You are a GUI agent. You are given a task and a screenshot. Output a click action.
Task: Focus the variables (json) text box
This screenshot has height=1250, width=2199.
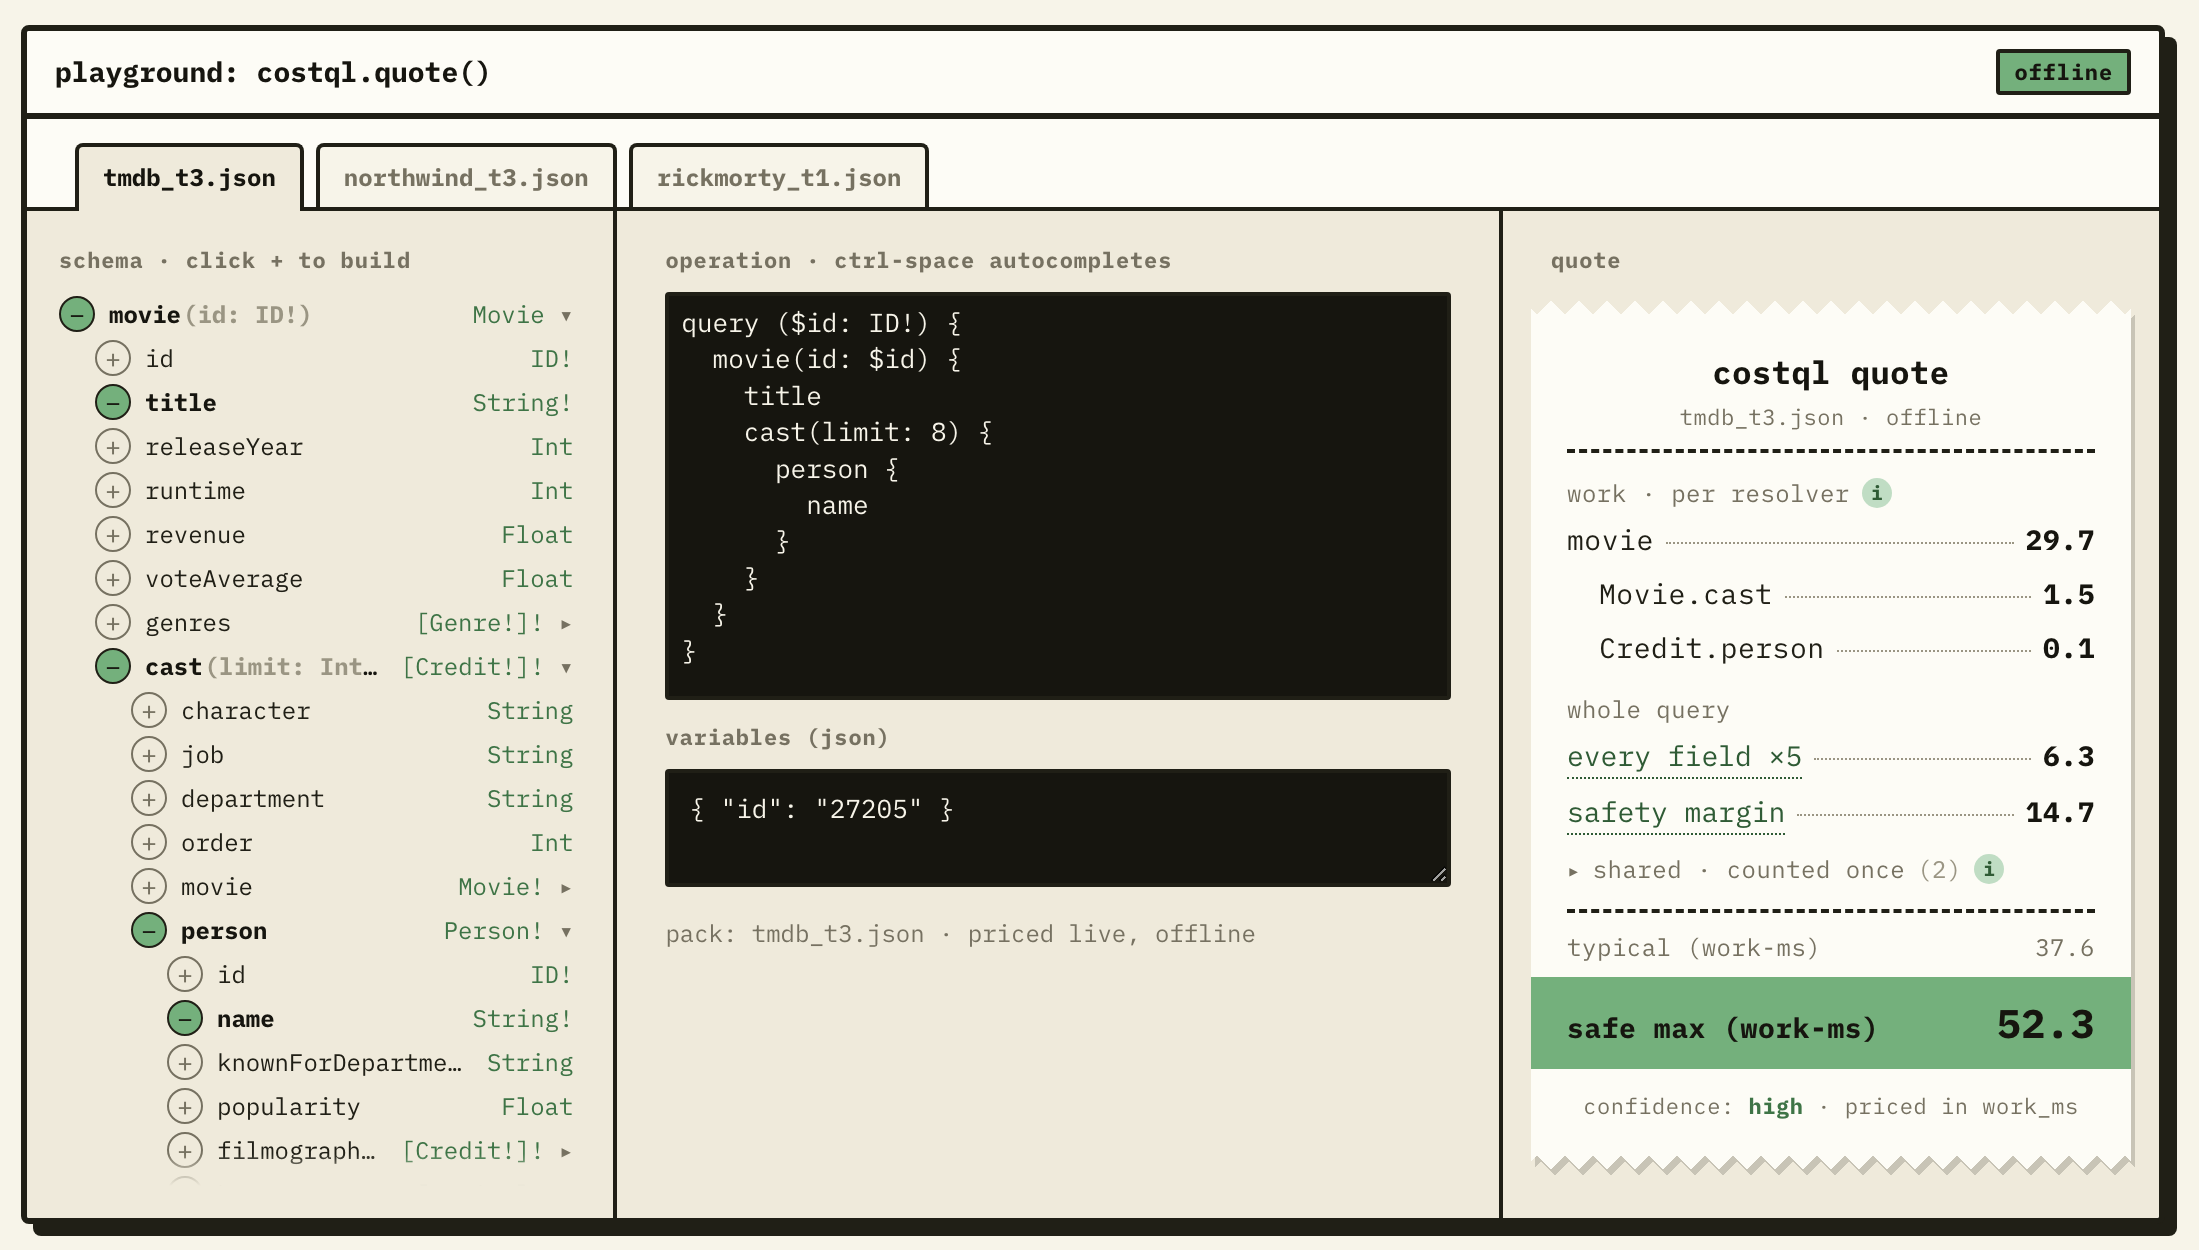[x=1058, y=828]
